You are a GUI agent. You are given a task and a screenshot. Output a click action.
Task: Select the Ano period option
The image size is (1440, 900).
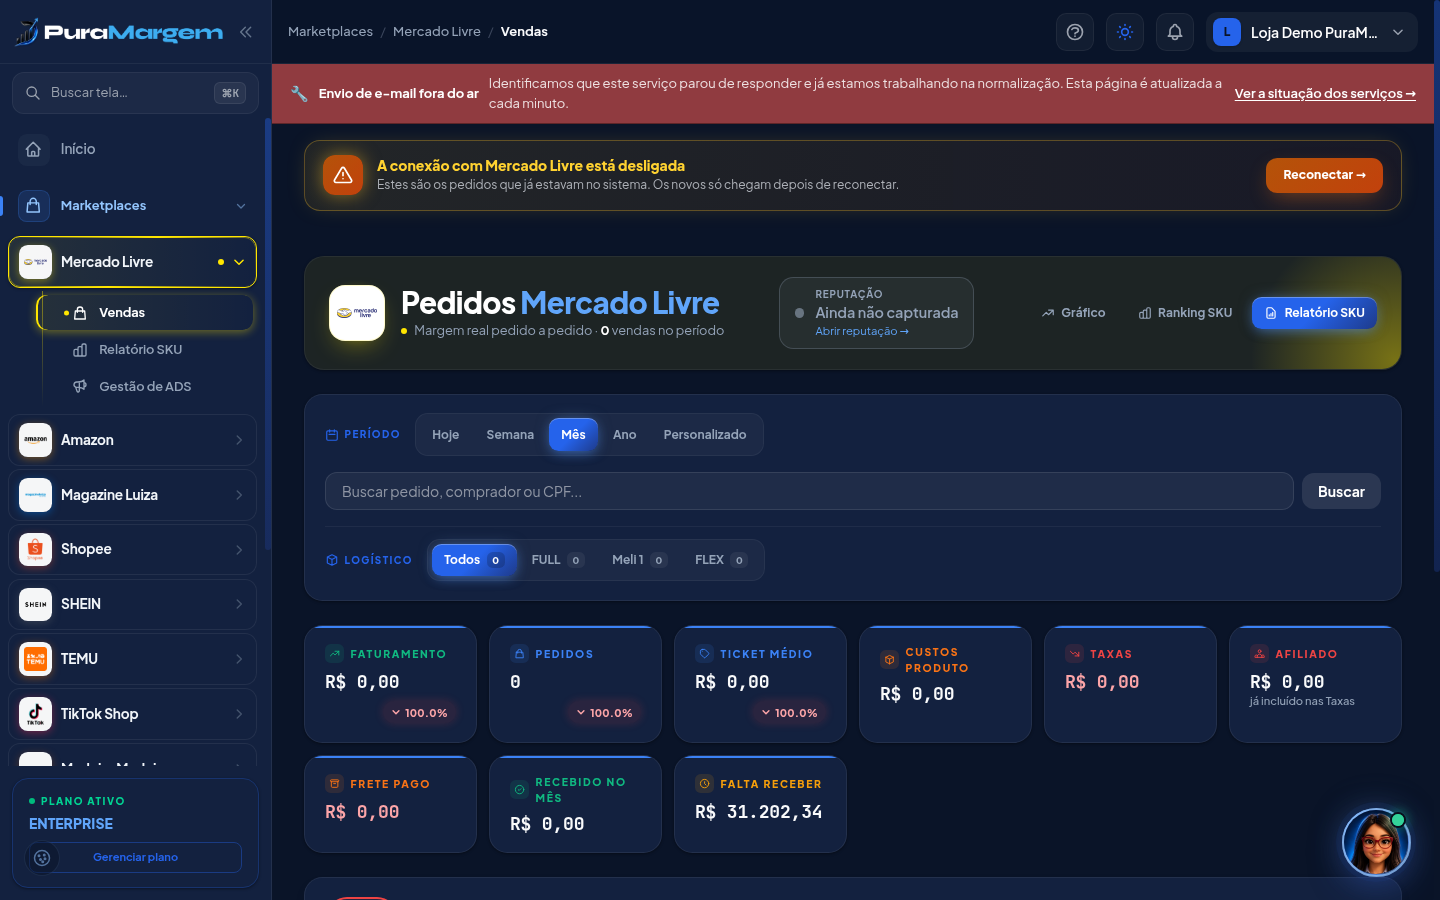(624, 435)
